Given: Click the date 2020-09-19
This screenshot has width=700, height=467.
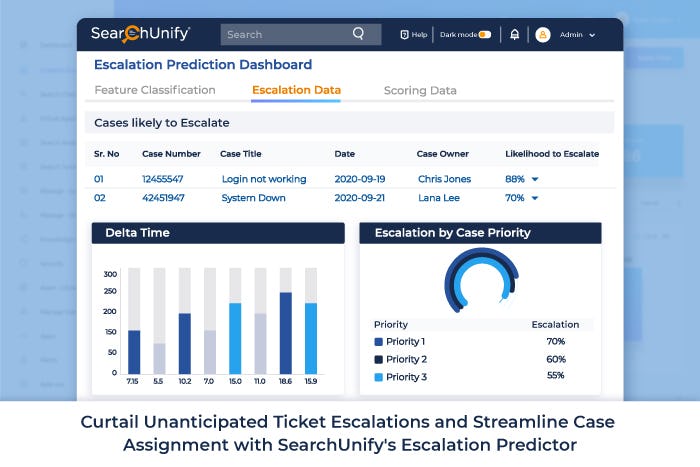Looking at the screenshot, I should [x=360, y=179].
